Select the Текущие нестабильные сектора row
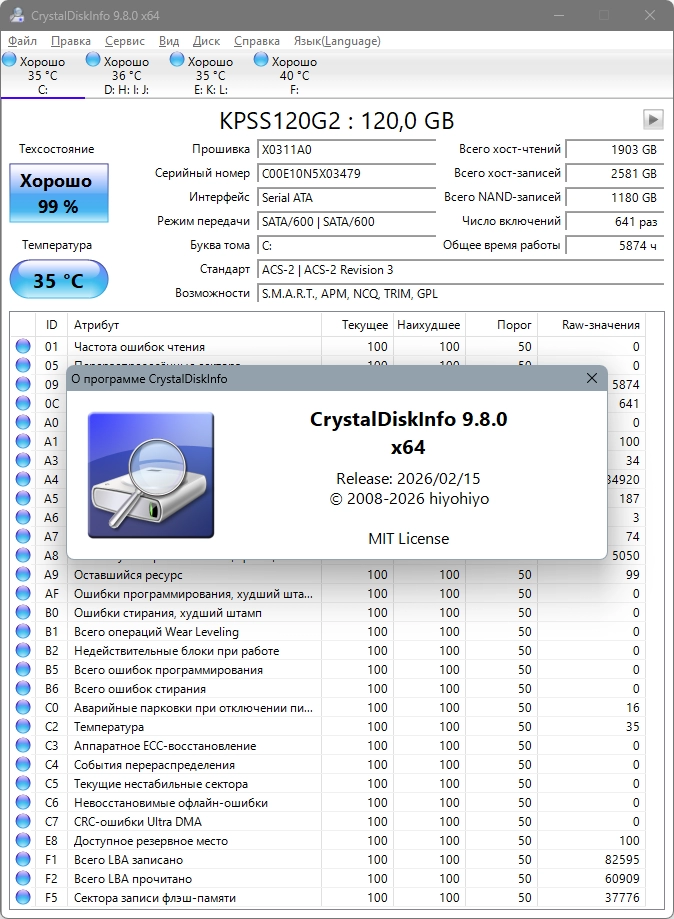Screen dimensions: 674x919 click(328, 784)
